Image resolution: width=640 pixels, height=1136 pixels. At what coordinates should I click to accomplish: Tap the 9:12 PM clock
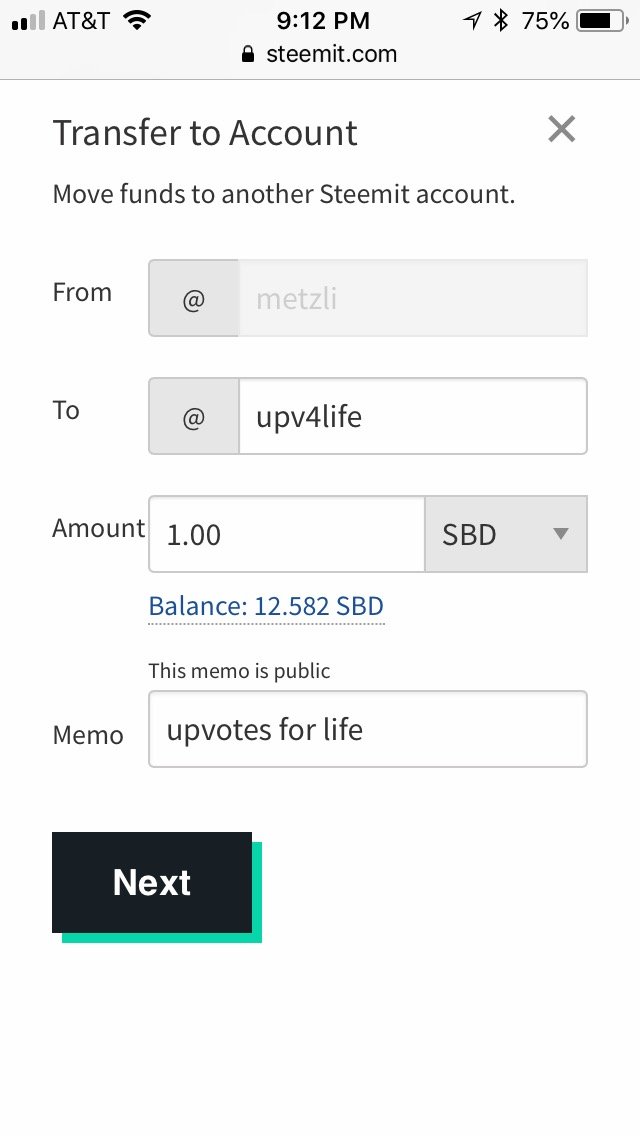click(x=323, y=21)
